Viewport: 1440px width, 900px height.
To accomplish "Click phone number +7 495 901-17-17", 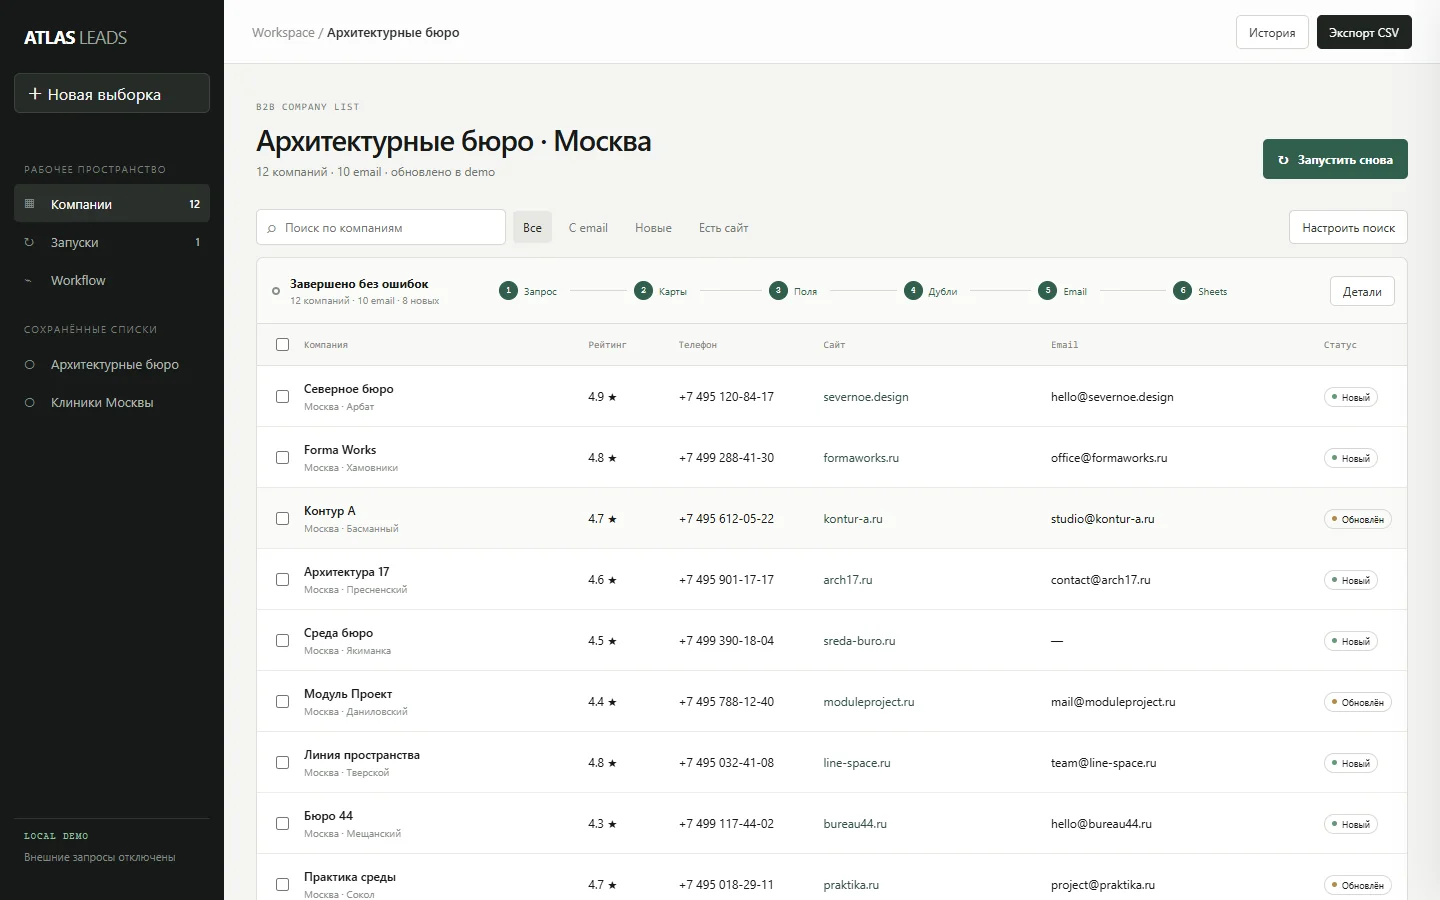I will pos(726,580).
